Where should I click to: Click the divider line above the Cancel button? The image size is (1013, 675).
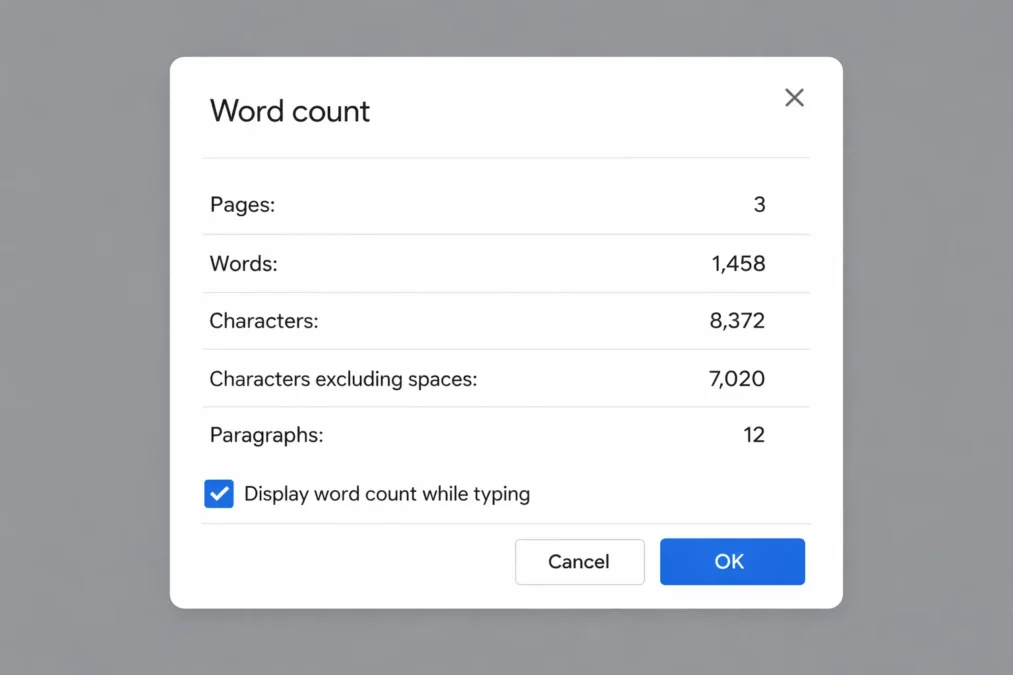pos(505,523)
